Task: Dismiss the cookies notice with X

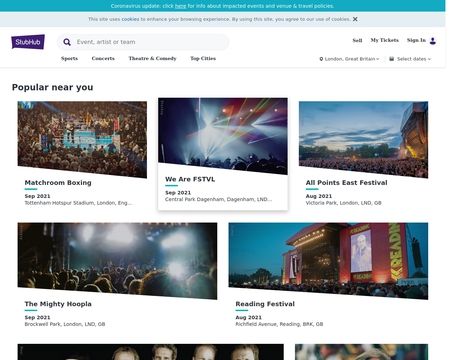Action: (355, 19)
